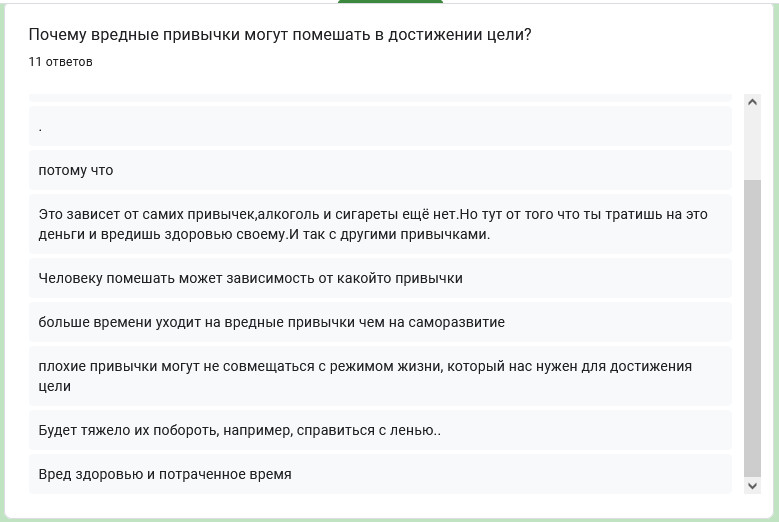This screenshot has height=522, width=779.
Task: Click empty area right of 'потому что'
Action: coord(422,170)
